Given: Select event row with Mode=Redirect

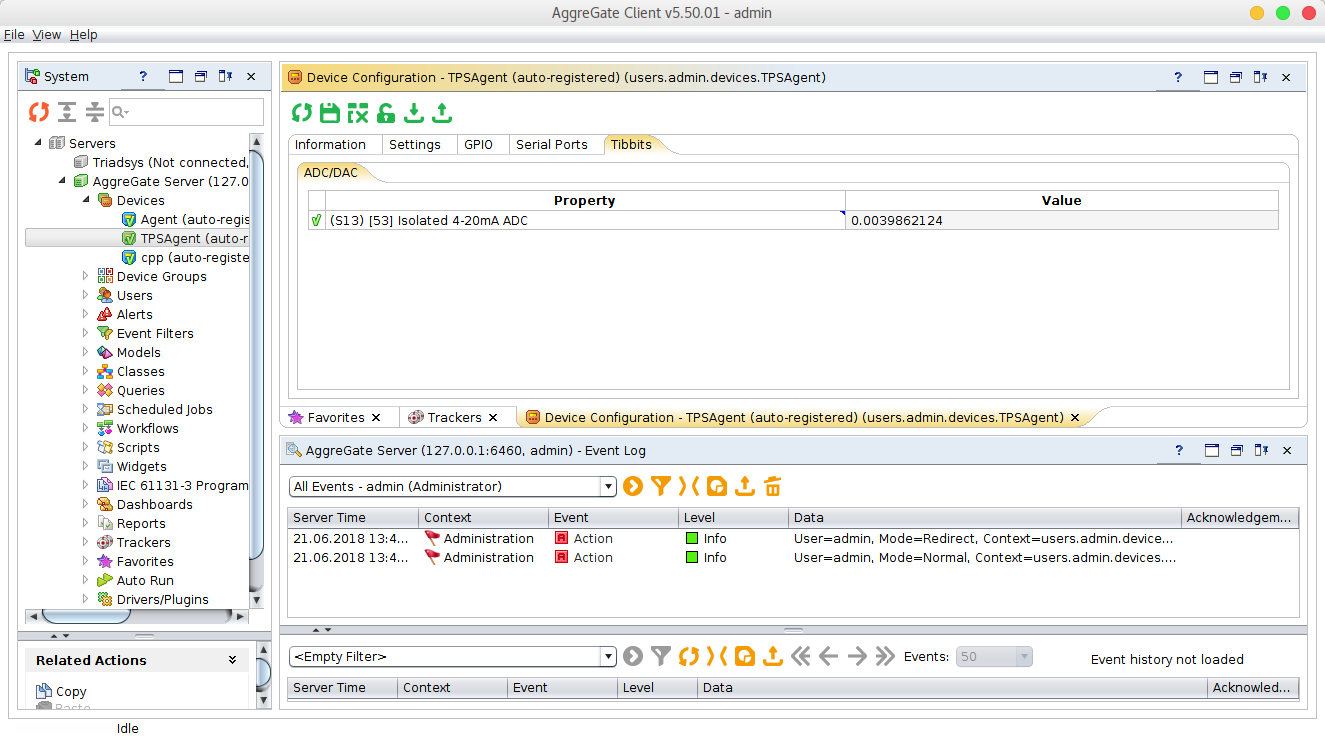Looking at the screenshot, I should [x=793, y=538].
